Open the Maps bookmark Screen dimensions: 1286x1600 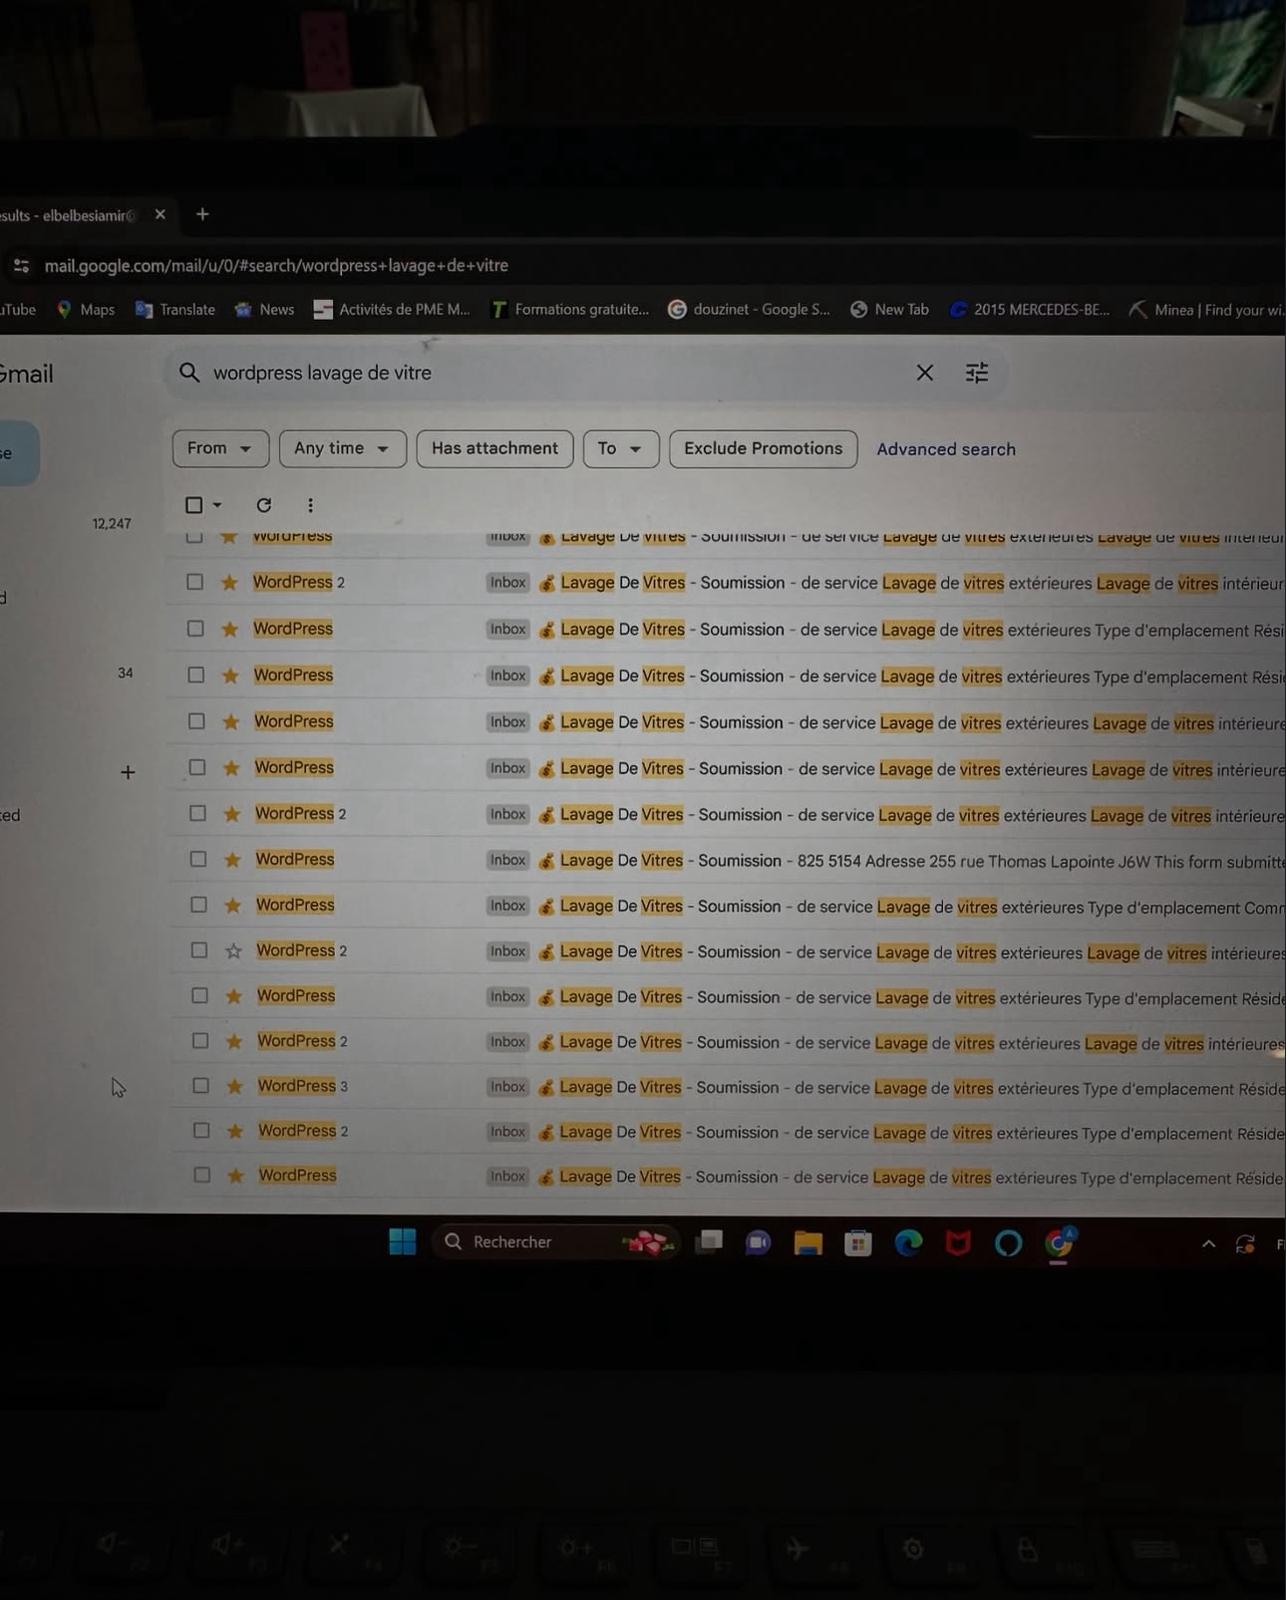coord(85,310)
